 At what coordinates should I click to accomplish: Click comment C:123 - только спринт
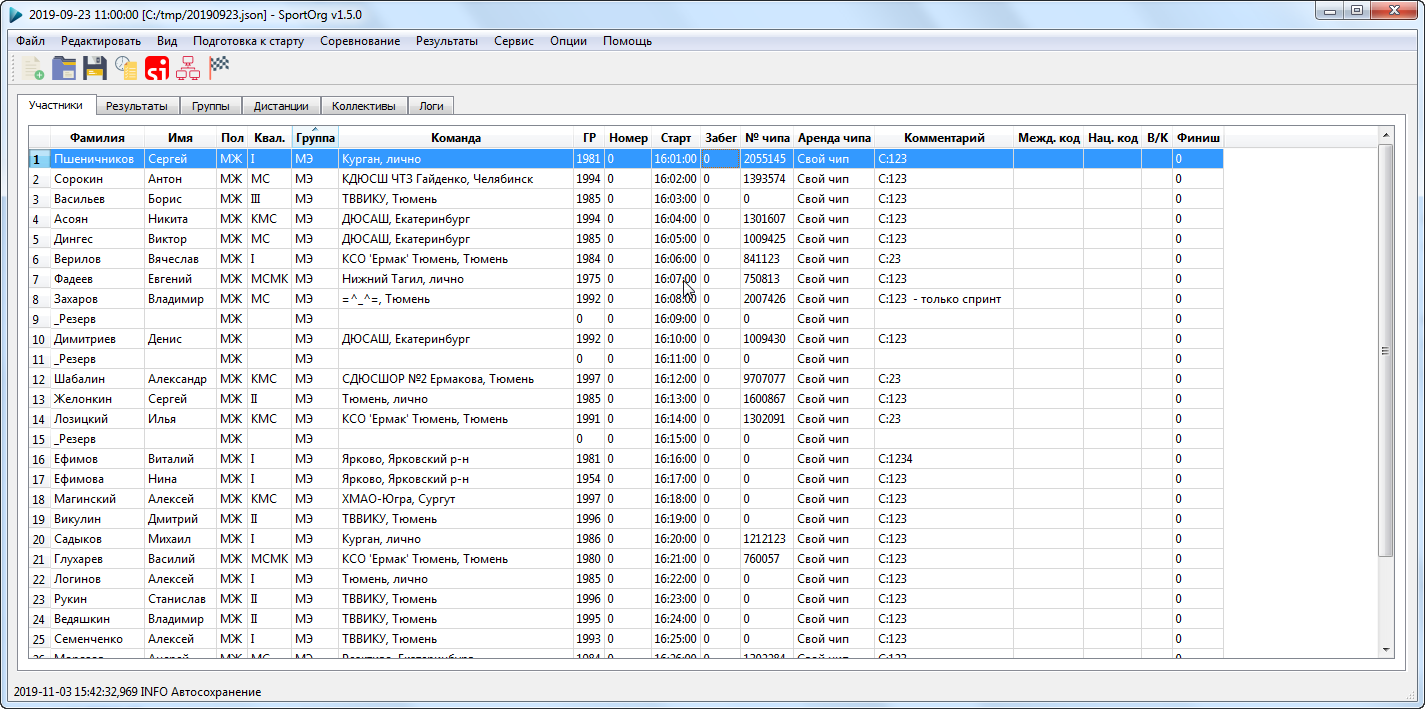tap(944, 299)
